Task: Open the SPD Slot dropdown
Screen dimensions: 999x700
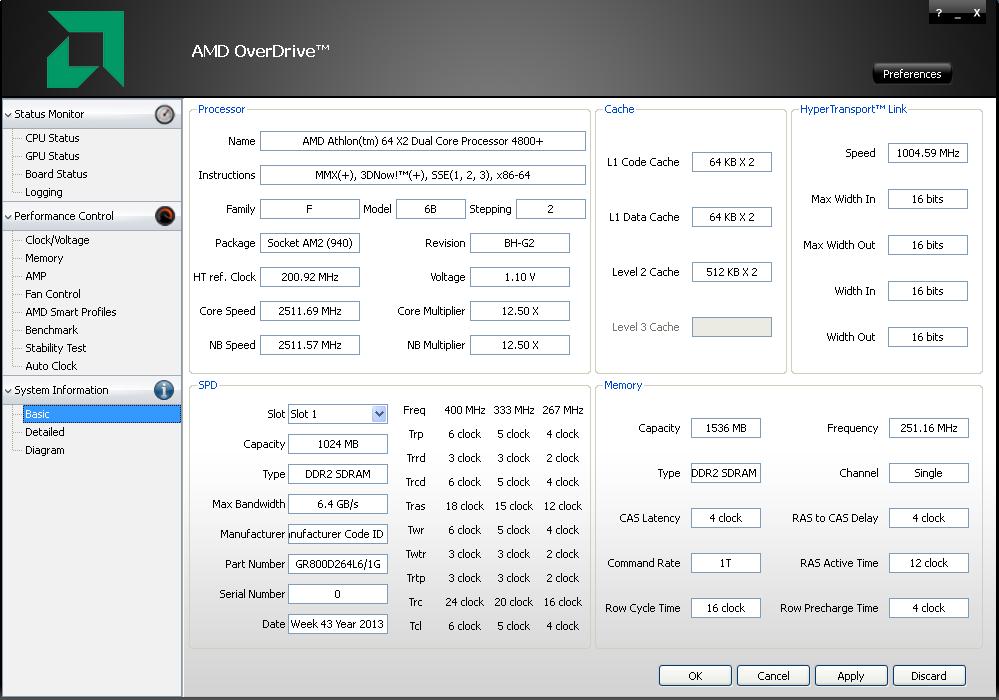Action: pyautogui.click(x=379, y=414)
